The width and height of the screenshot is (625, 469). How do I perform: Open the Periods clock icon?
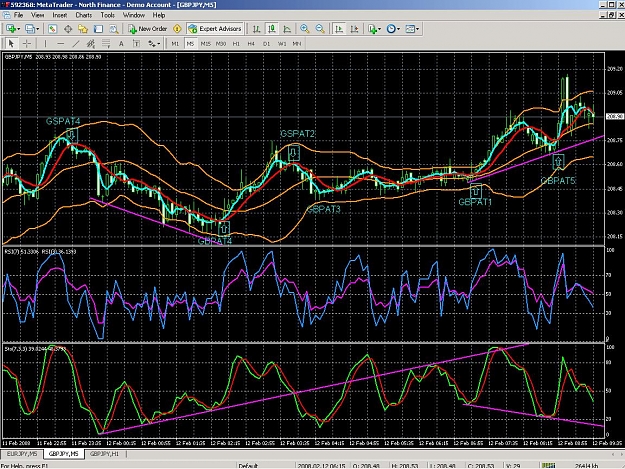pyautogui.click(x=391, y=29)
